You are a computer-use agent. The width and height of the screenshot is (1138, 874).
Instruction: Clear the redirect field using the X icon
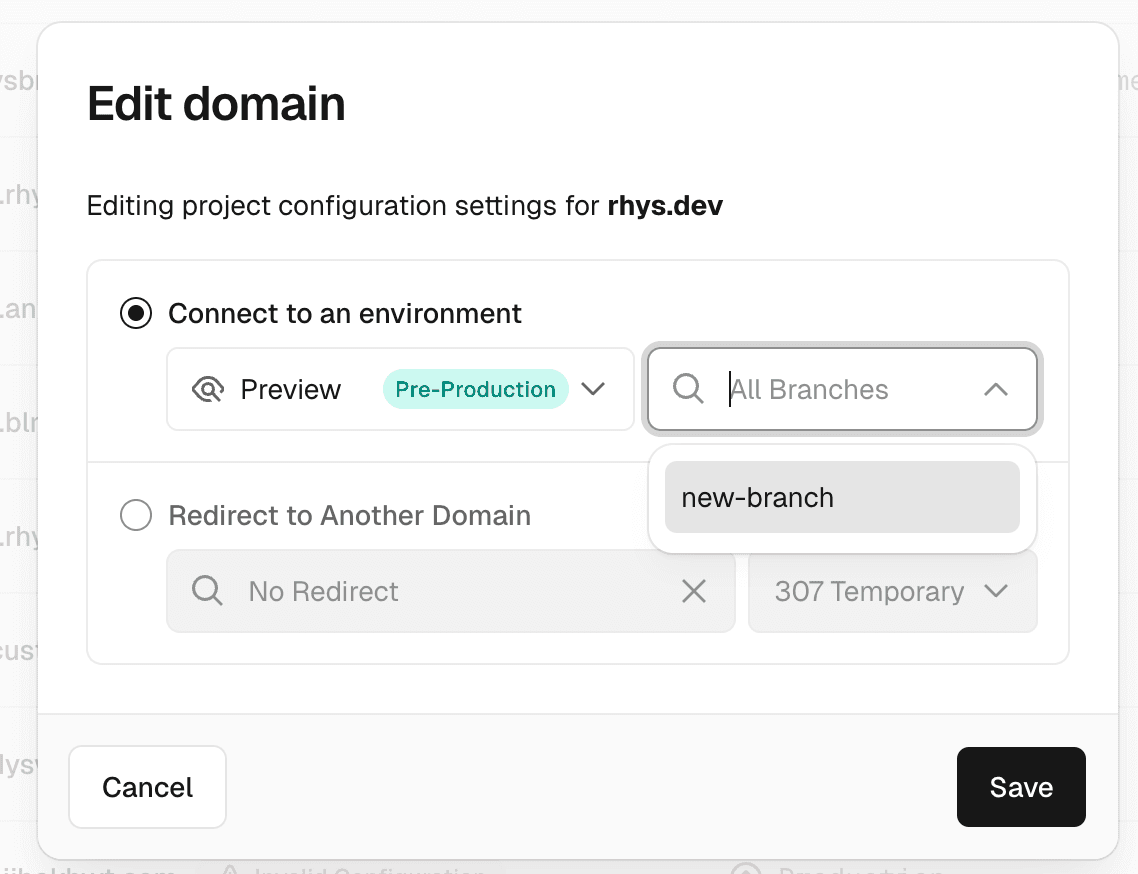tap(694, 591)
